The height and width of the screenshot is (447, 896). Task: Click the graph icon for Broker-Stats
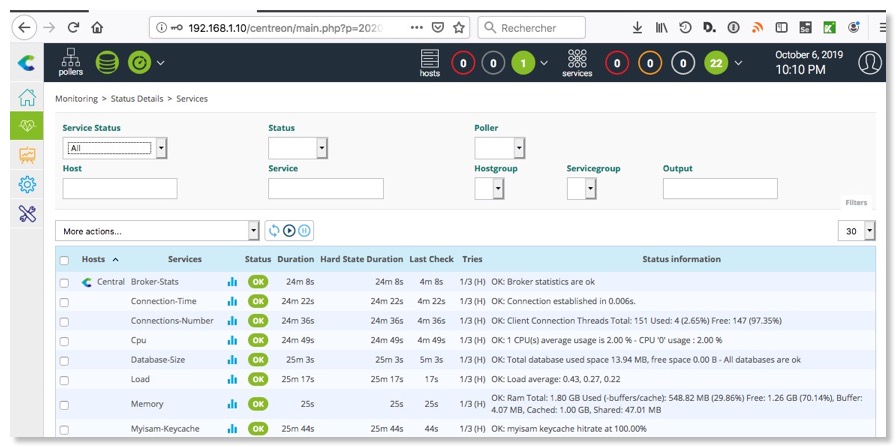point(232,282)
